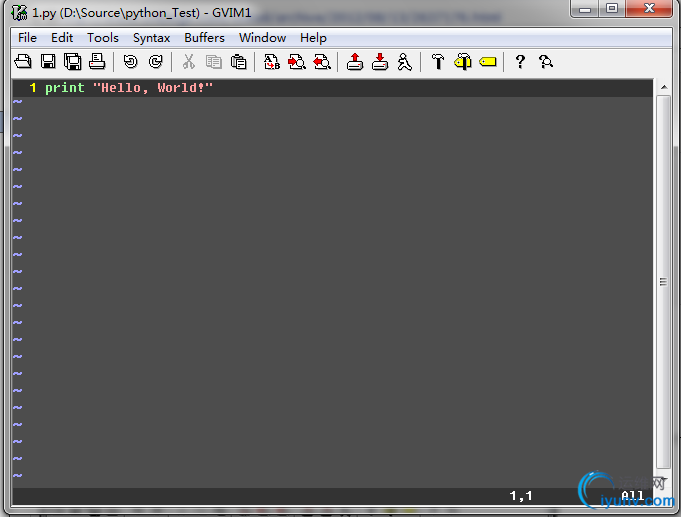Click the vertical scrollbar thumb
Image resolution: width=681 pixels, height=517 pixels.
pos(663,282)
